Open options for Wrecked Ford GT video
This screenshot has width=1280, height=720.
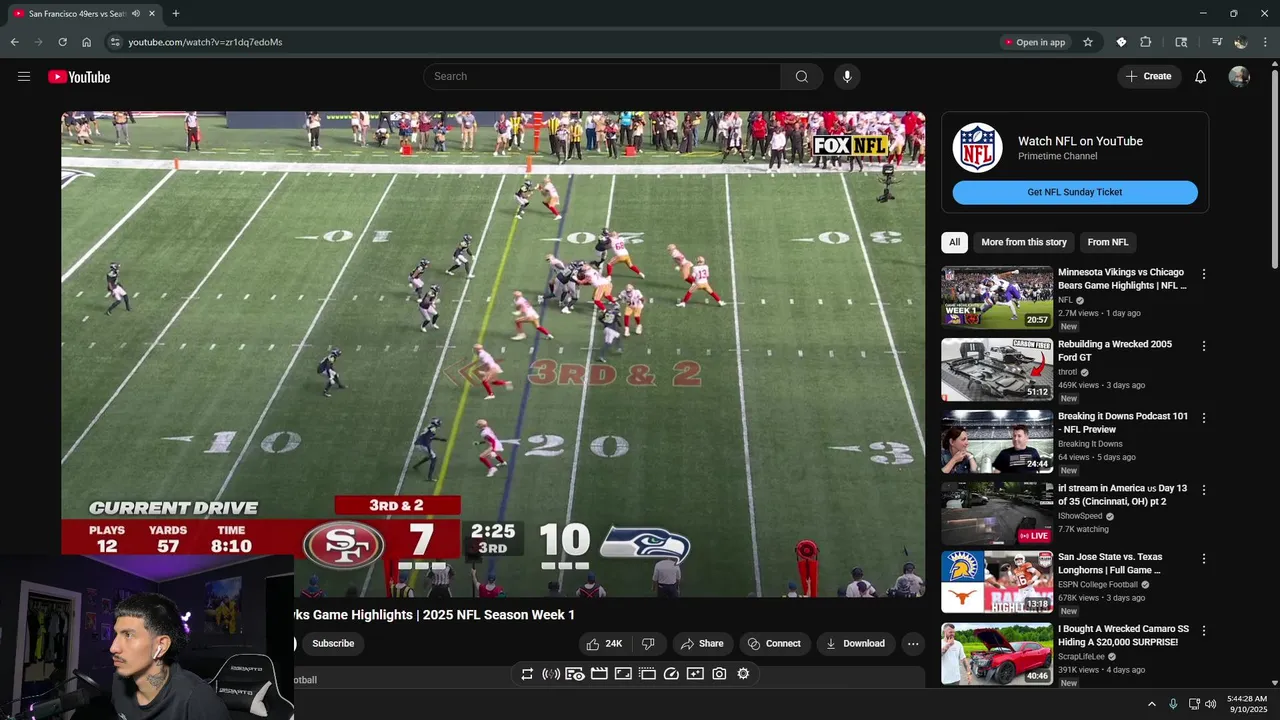click(1204, 346)
